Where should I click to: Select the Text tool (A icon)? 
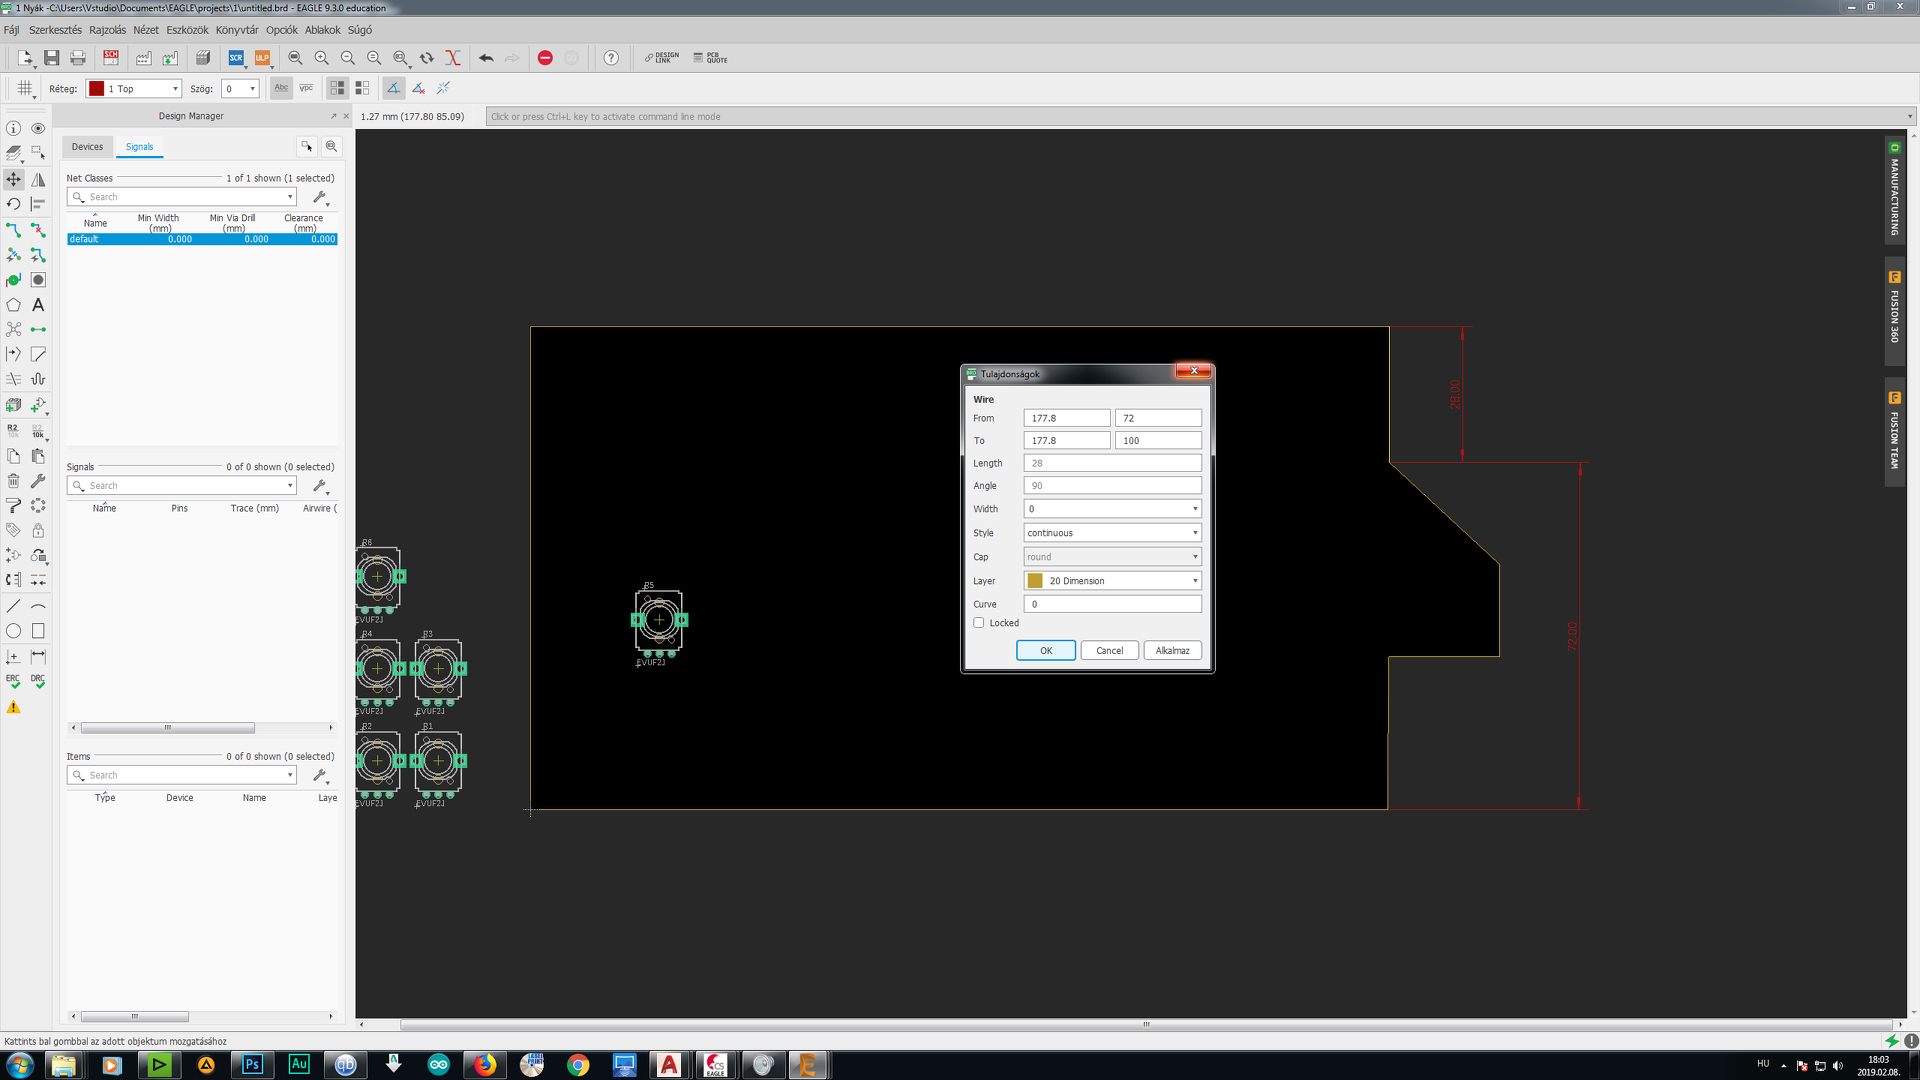tap(38, 305)
